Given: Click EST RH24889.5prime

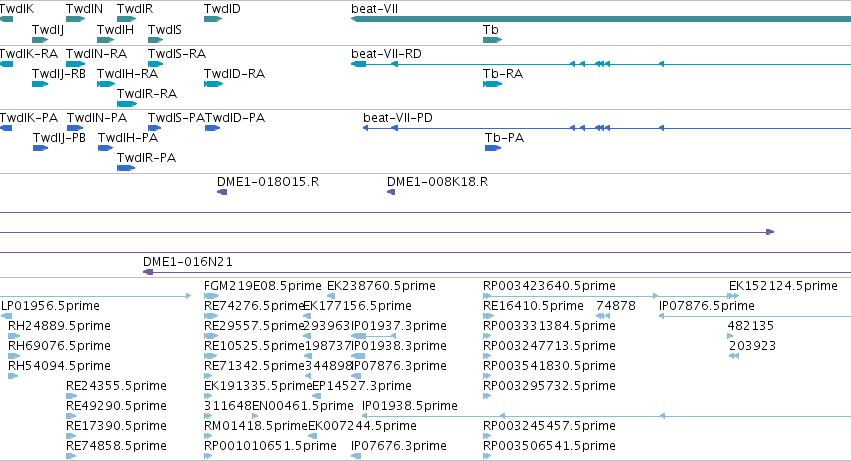Looking at the screenshot, I should [59, 326].
